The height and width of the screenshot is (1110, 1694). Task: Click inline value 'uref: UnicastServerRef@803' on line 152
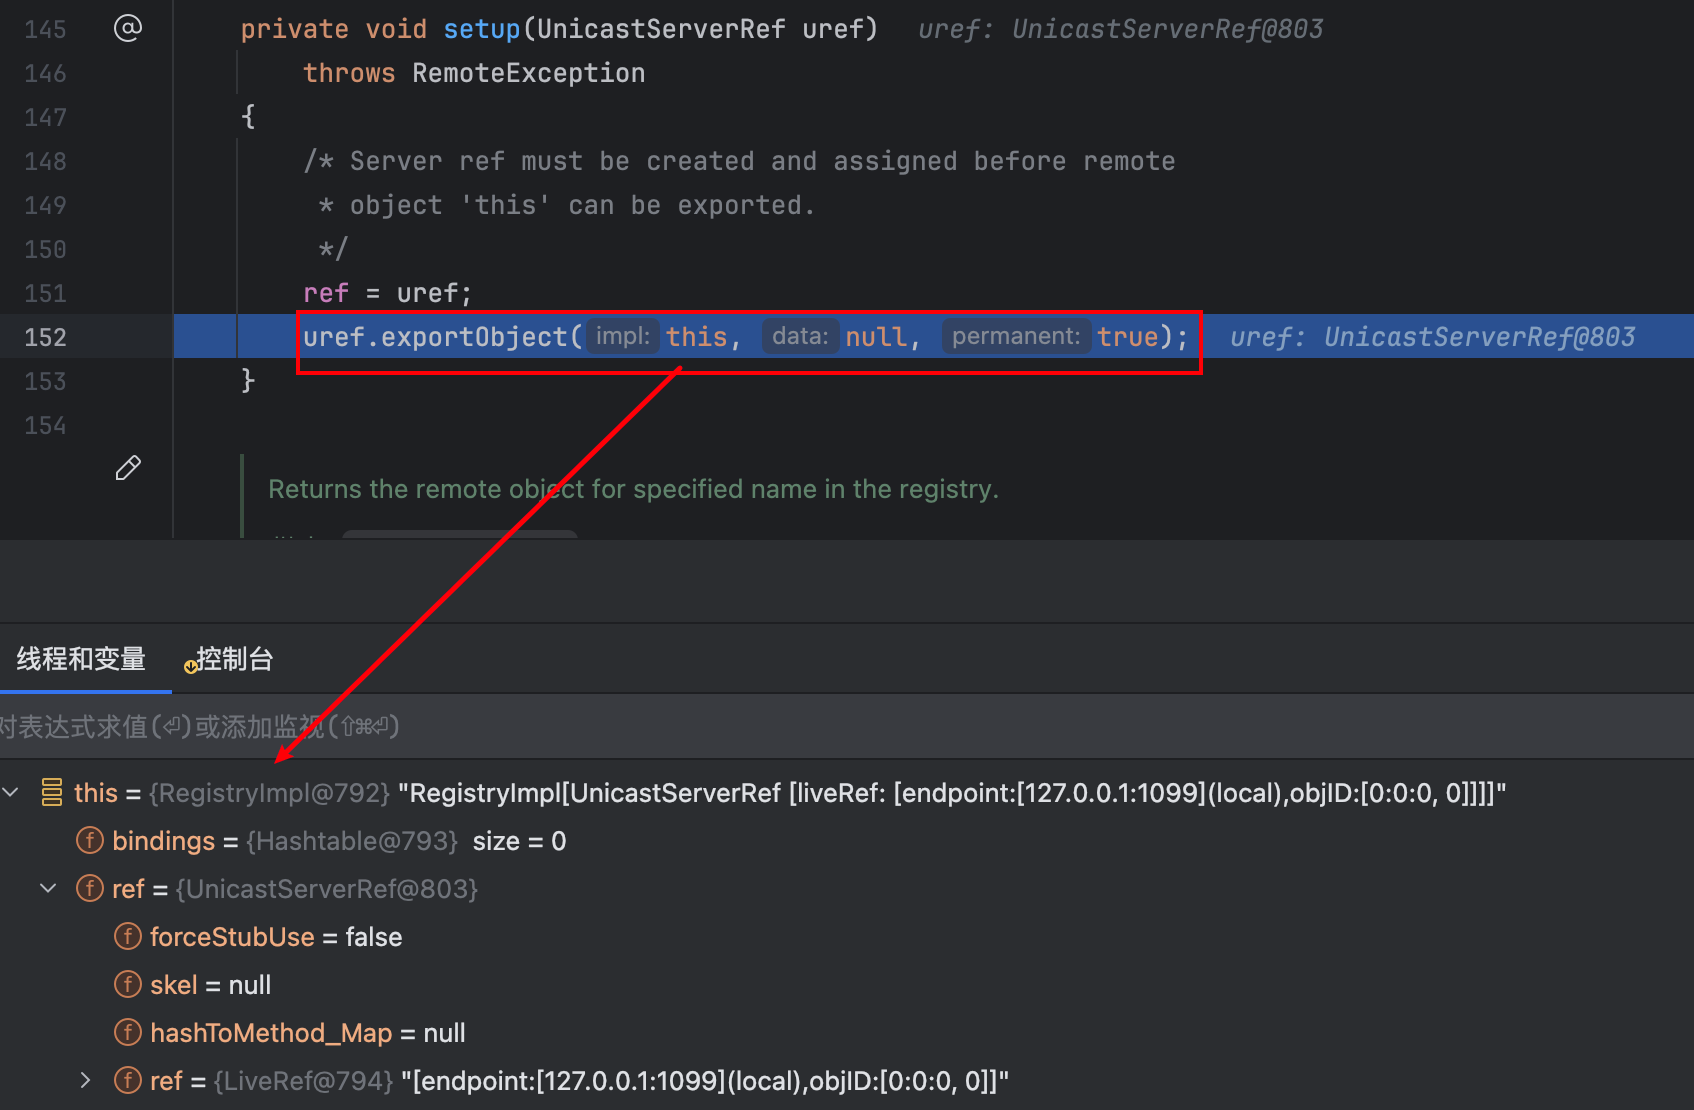(x=1432, y=337)
